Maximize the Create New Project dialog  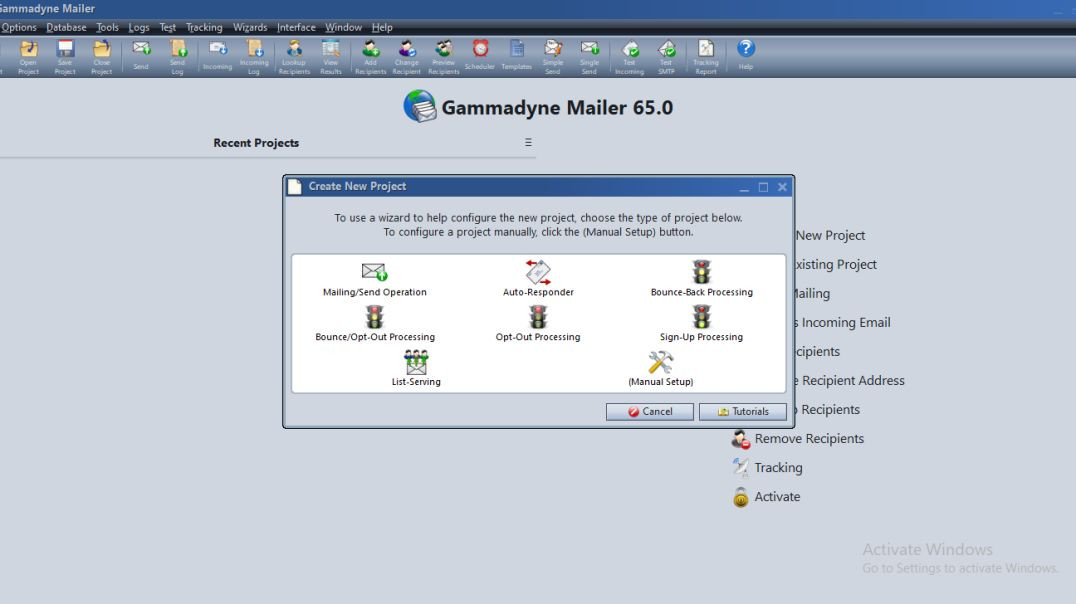tap(763, 187)
